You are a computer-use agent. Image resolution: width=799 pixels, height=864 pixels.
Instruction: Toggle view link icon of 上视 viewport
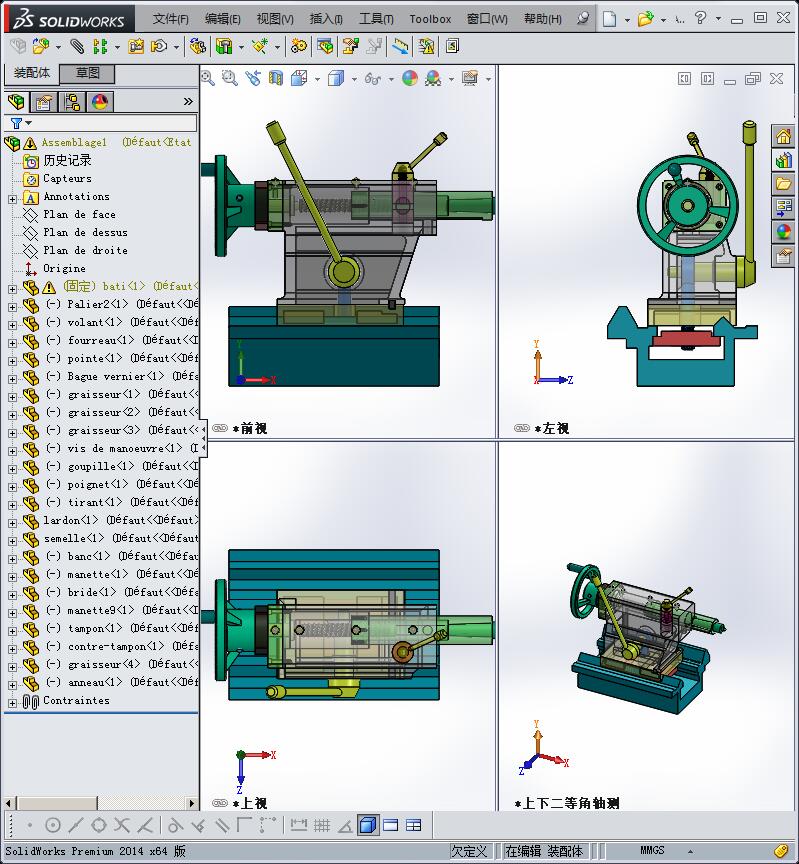[x=220, y=803]
